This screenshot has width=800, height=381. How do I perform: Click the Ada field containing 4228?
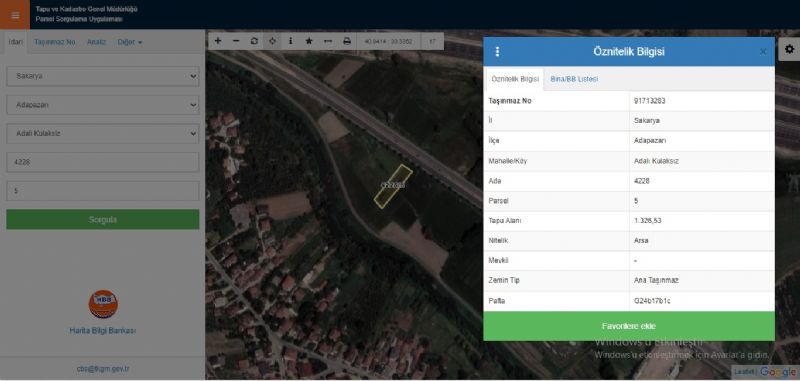(103, 162)
